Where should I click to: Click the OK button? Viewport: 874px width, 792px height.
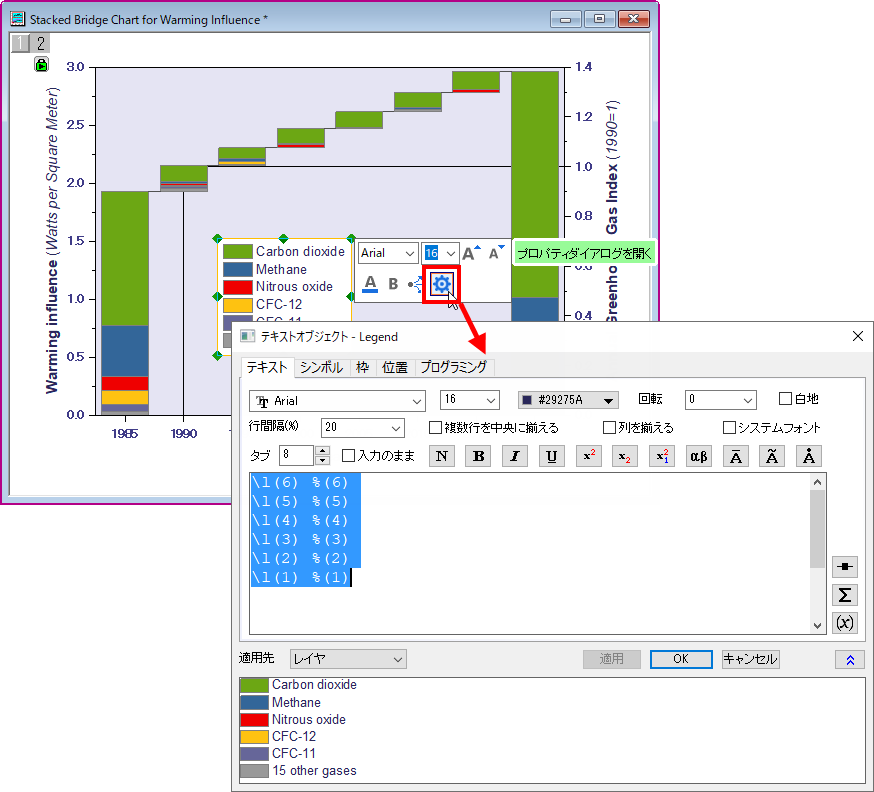click(680, 659)
